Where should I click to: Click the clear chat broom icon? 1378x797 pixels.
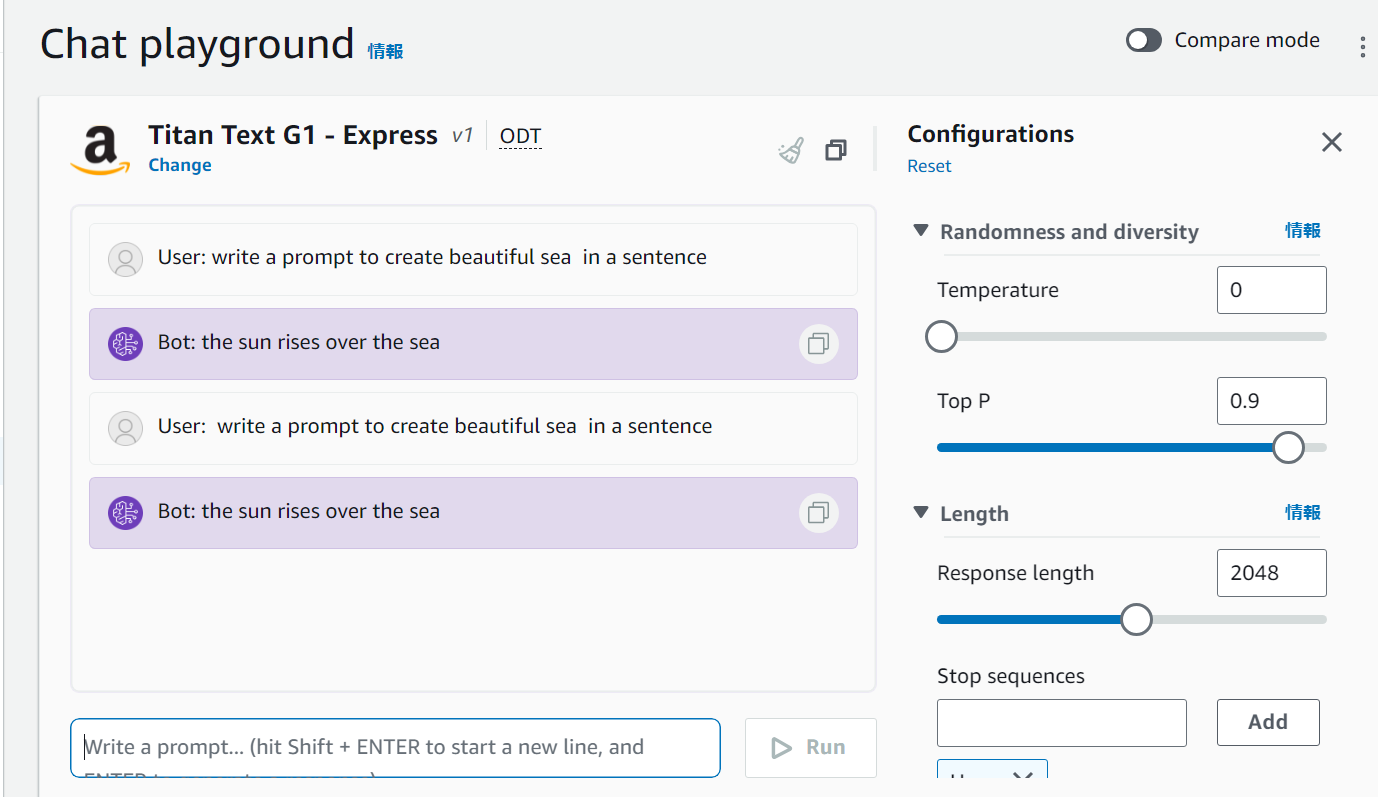(791, 151)
